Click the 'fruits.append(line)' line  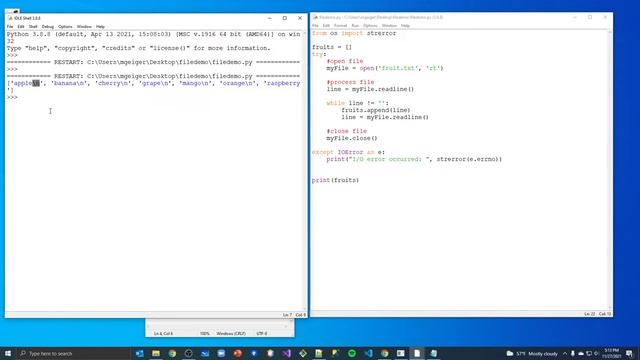[376, 110]
